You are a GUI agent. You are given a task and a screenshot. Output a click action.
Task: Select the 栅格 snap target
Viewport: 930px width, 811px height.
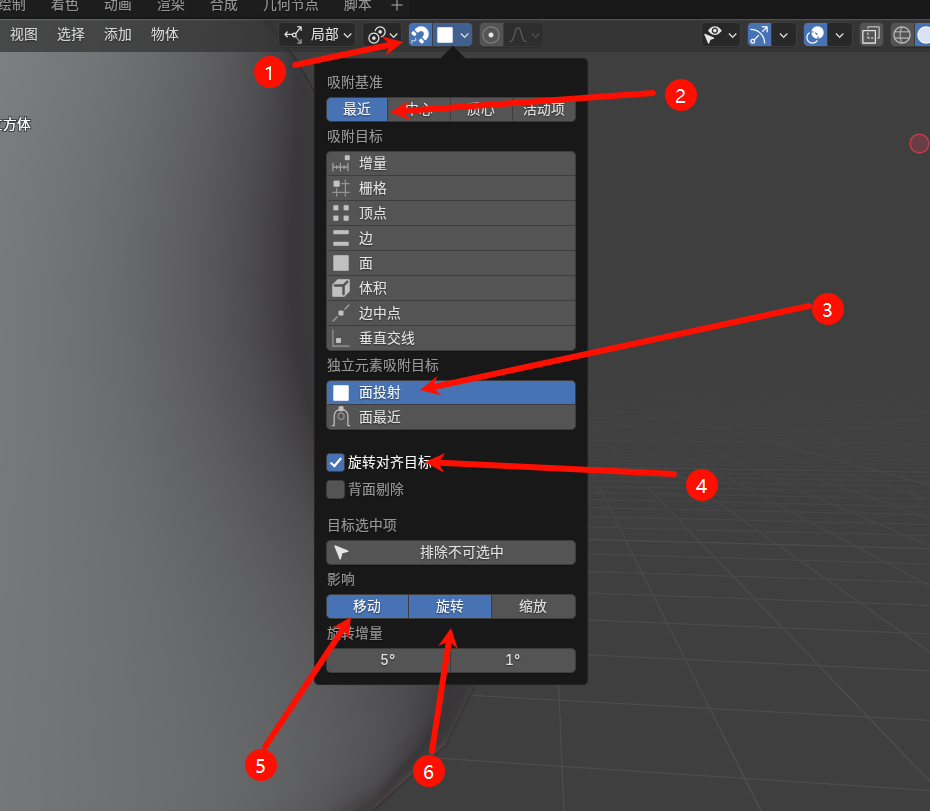[451, 188]
